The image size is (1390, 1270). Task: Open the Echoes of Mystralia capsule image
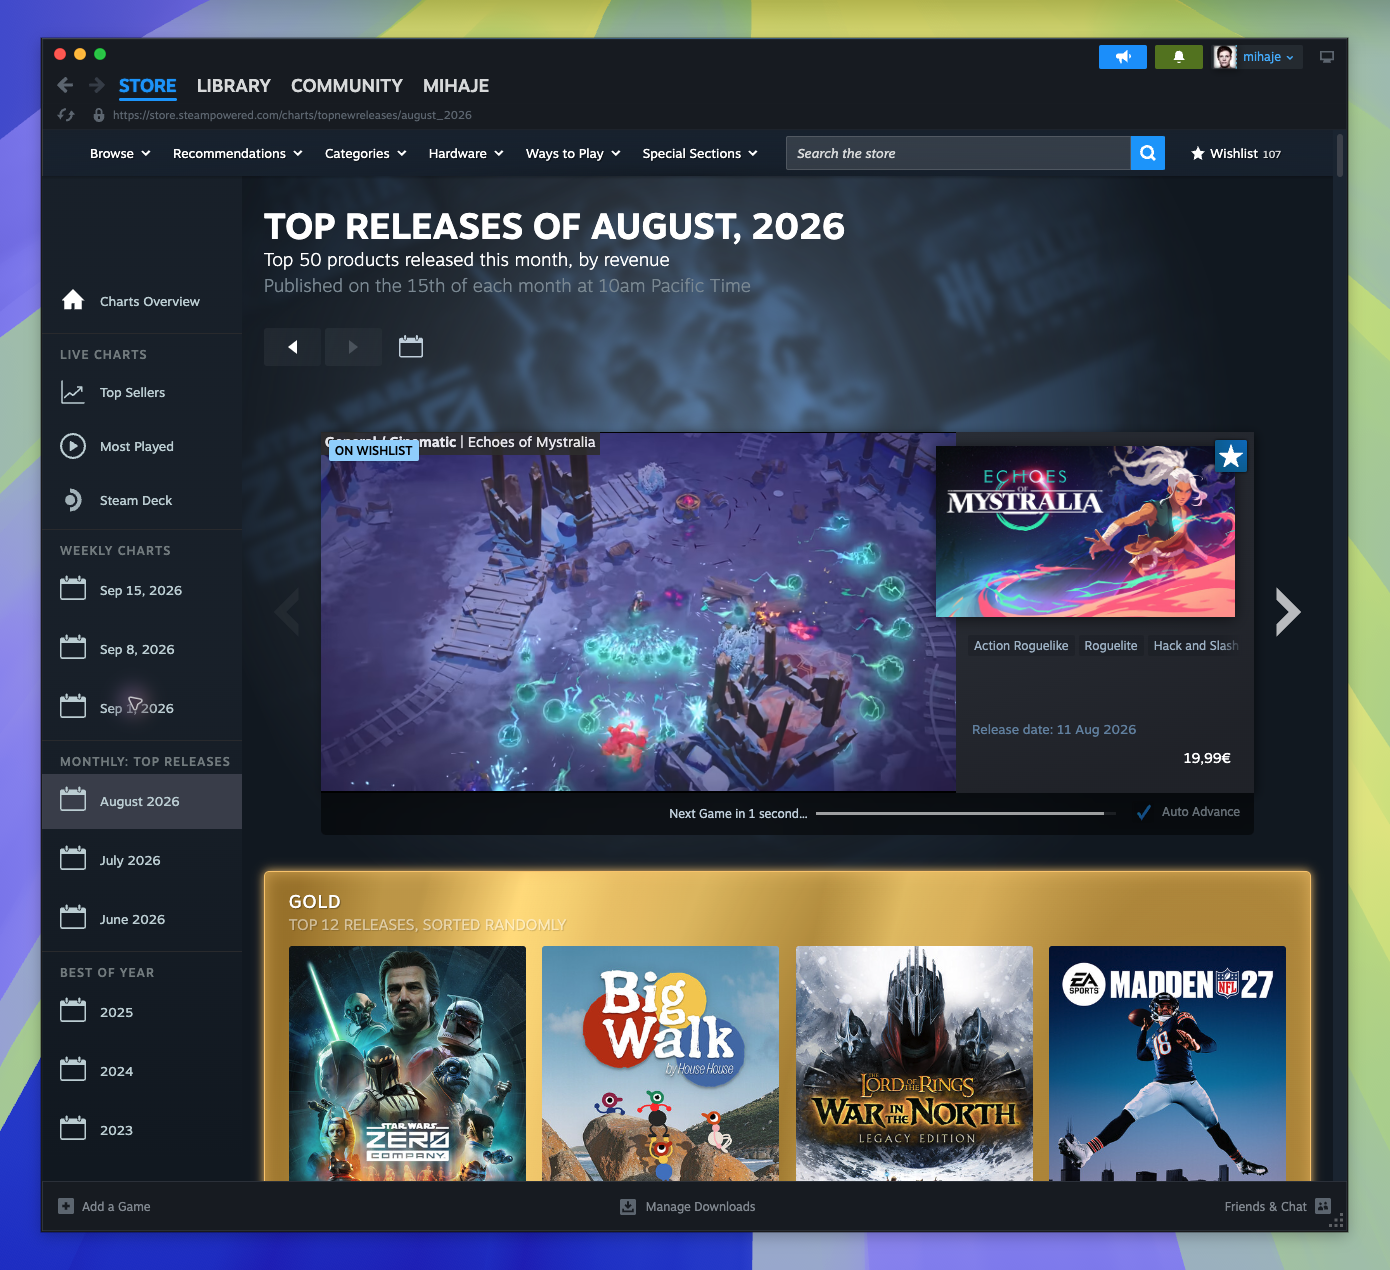tap(1085, 531)
